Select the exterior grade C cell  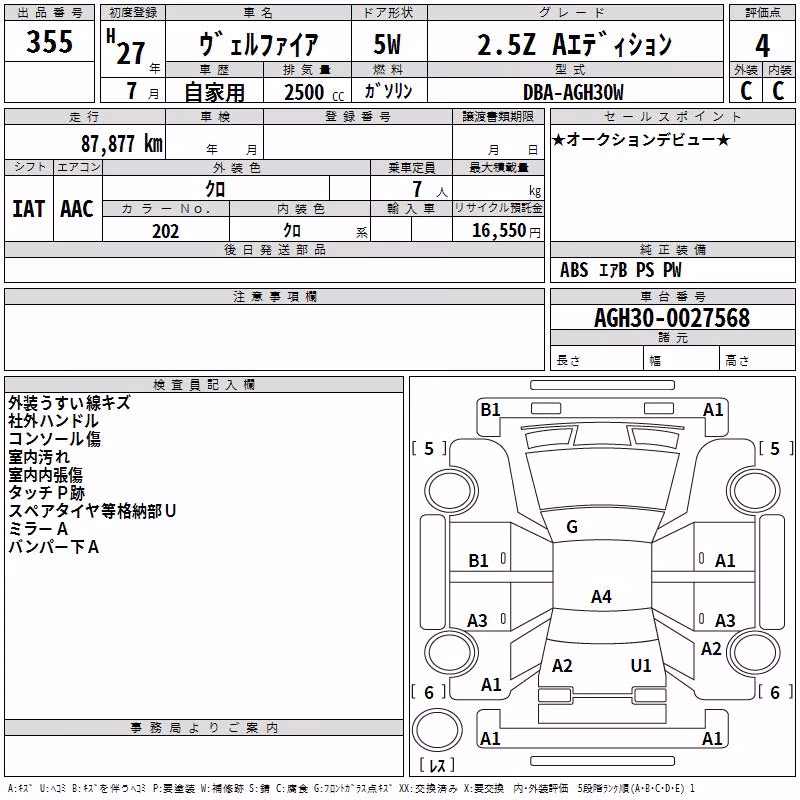coord(746,91)
